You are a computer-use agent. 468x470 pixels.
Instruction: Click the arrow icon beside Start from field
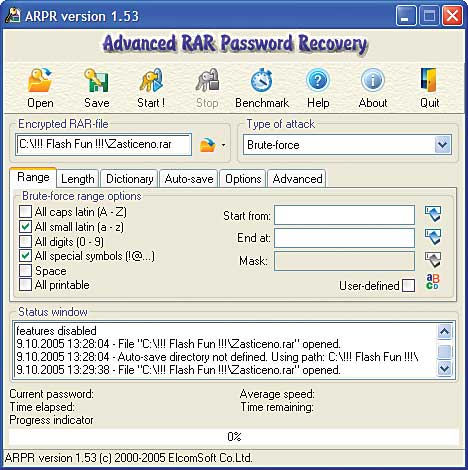coord(433,214)
